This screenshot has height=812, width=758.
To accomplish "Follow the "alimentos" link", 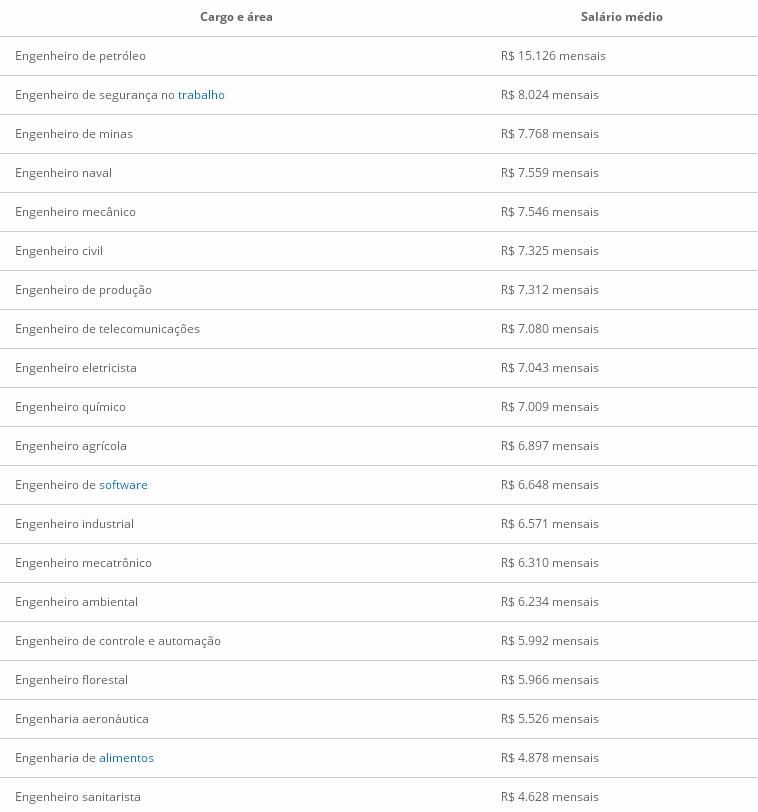I will (126, 758).
